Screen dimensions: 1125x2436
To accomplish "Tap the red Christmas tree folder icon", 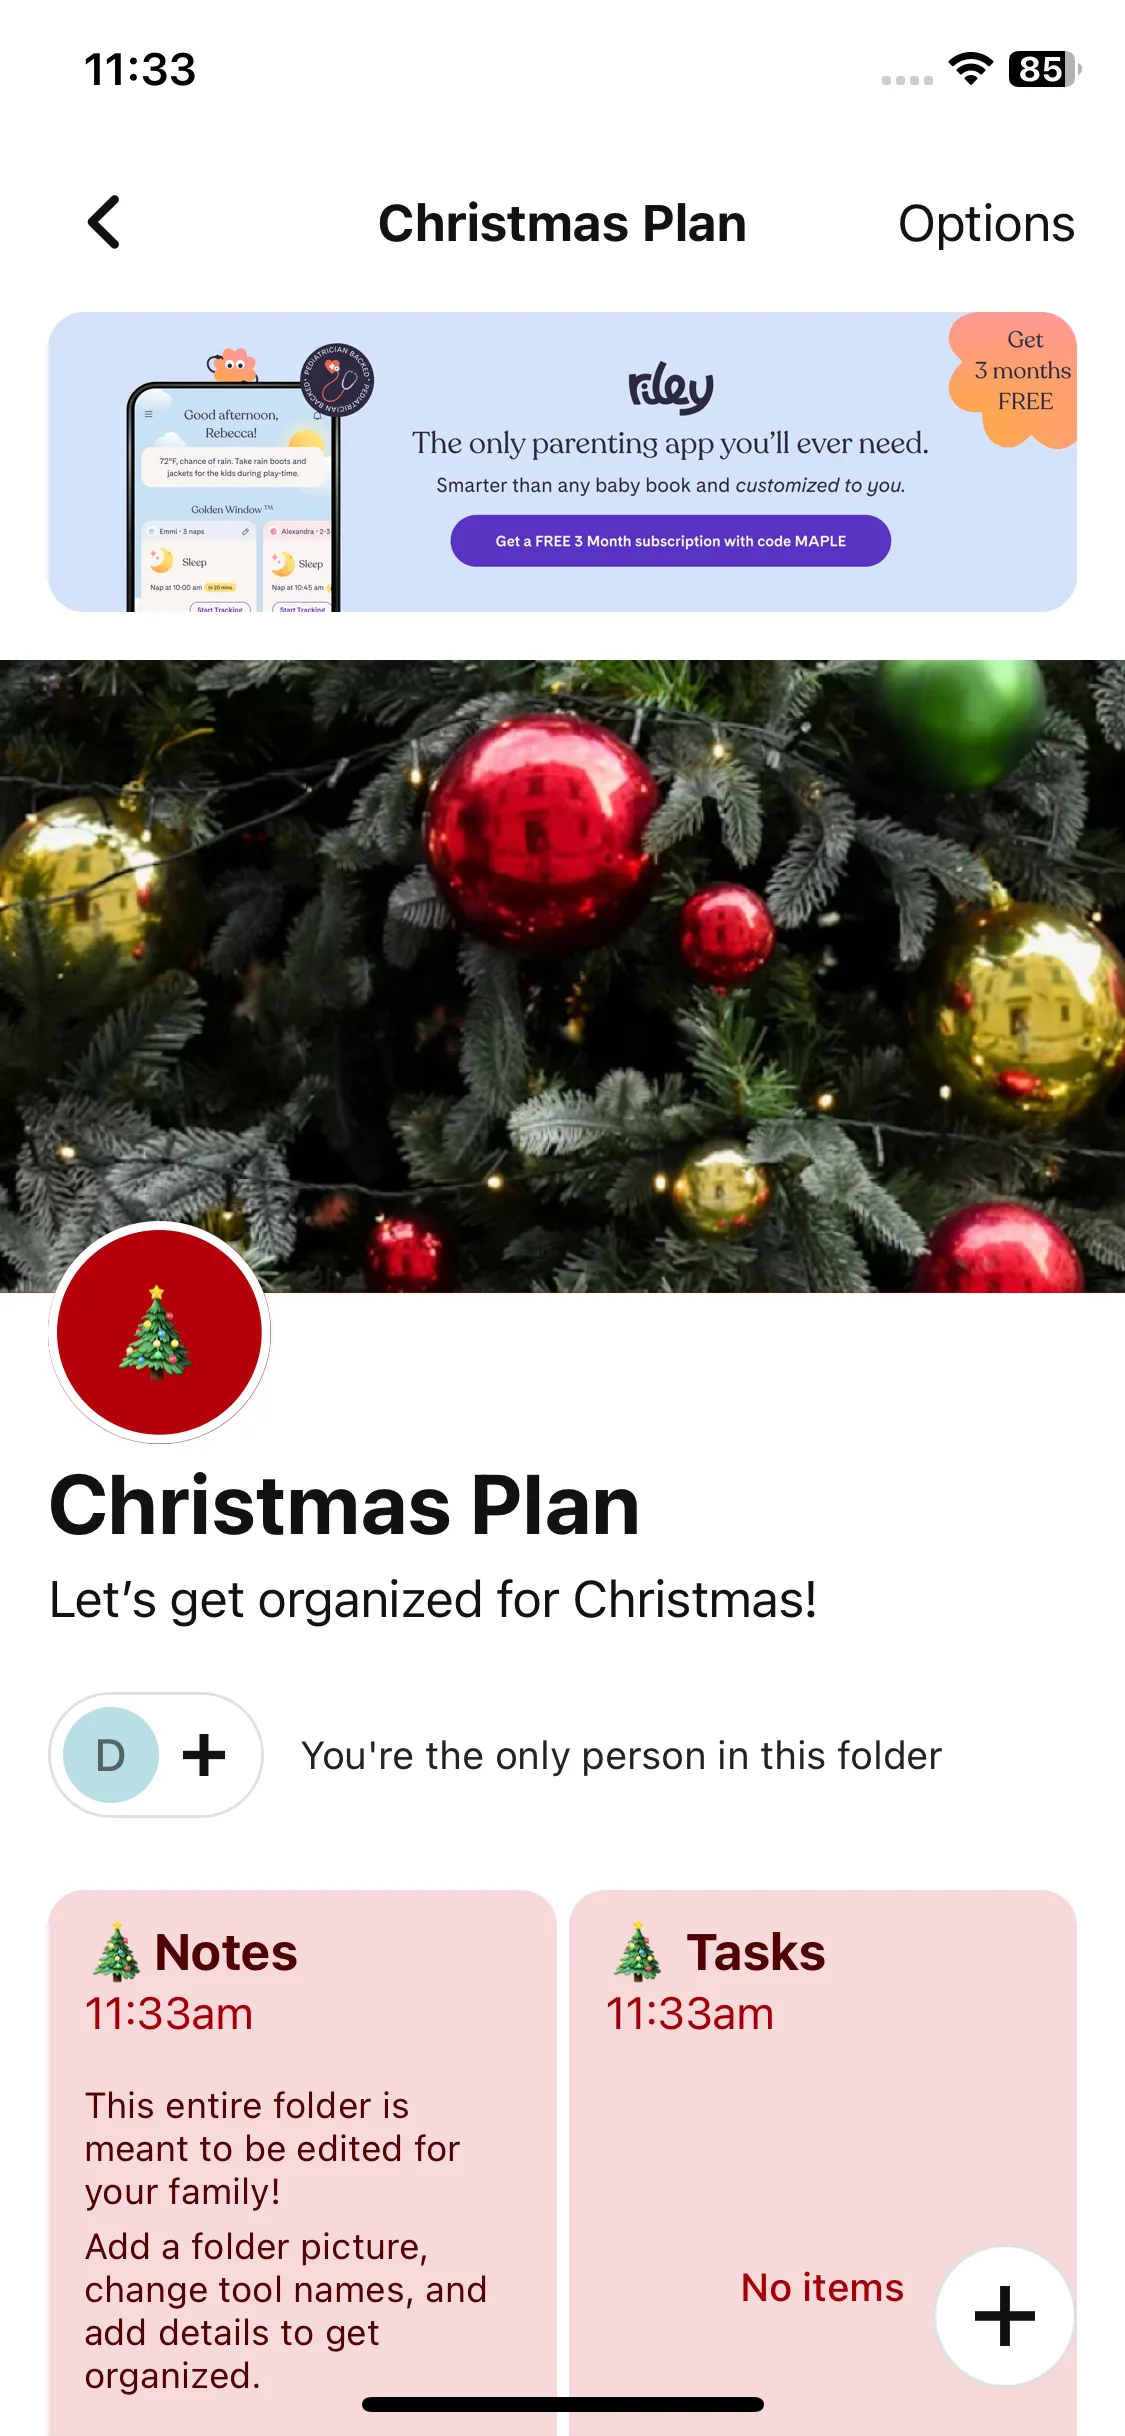I will pos(159,1332).
